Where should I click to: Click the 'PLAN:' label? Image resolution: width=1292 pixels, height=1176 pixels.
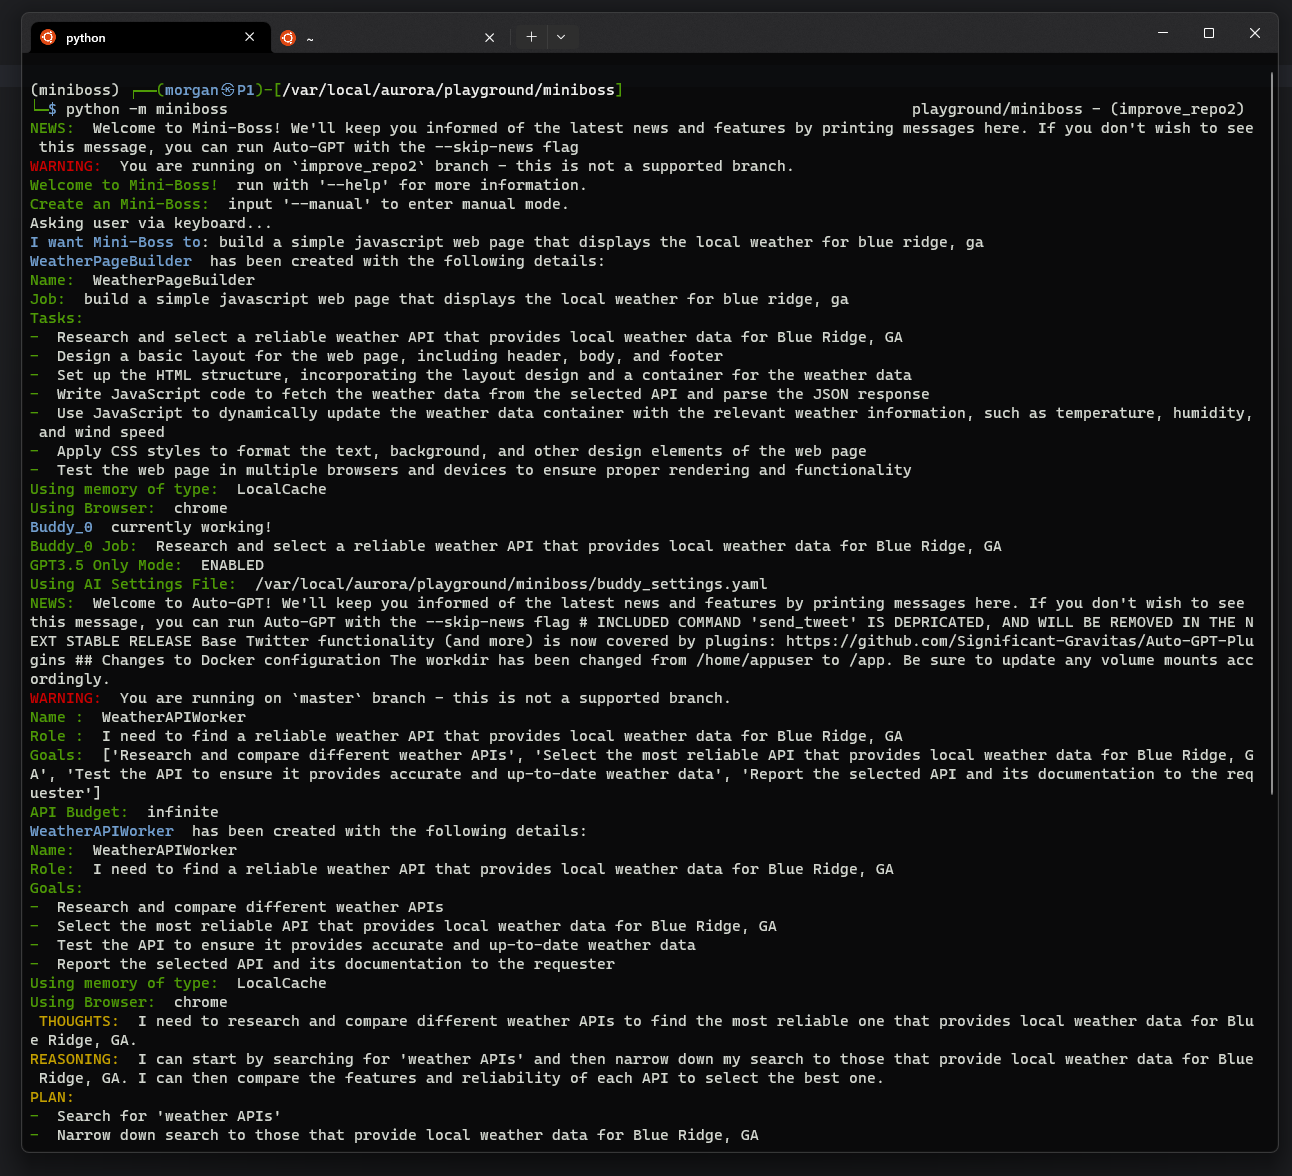click(x=52, y=1097)
